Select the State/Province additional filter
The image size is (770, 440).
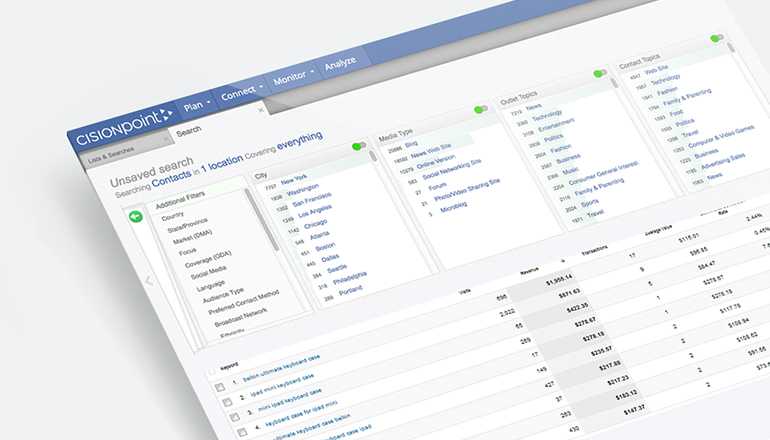pos(188,225)
